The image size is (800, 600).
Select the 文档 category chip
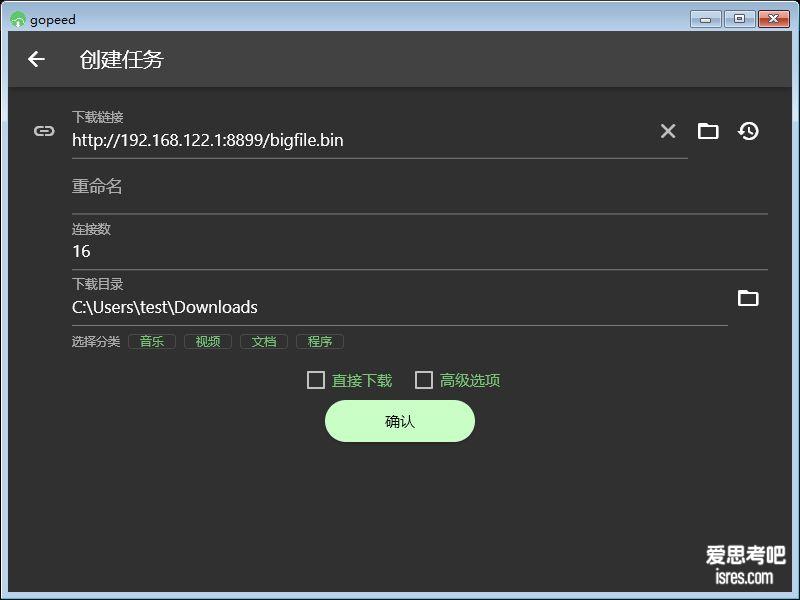pos(264,341)
